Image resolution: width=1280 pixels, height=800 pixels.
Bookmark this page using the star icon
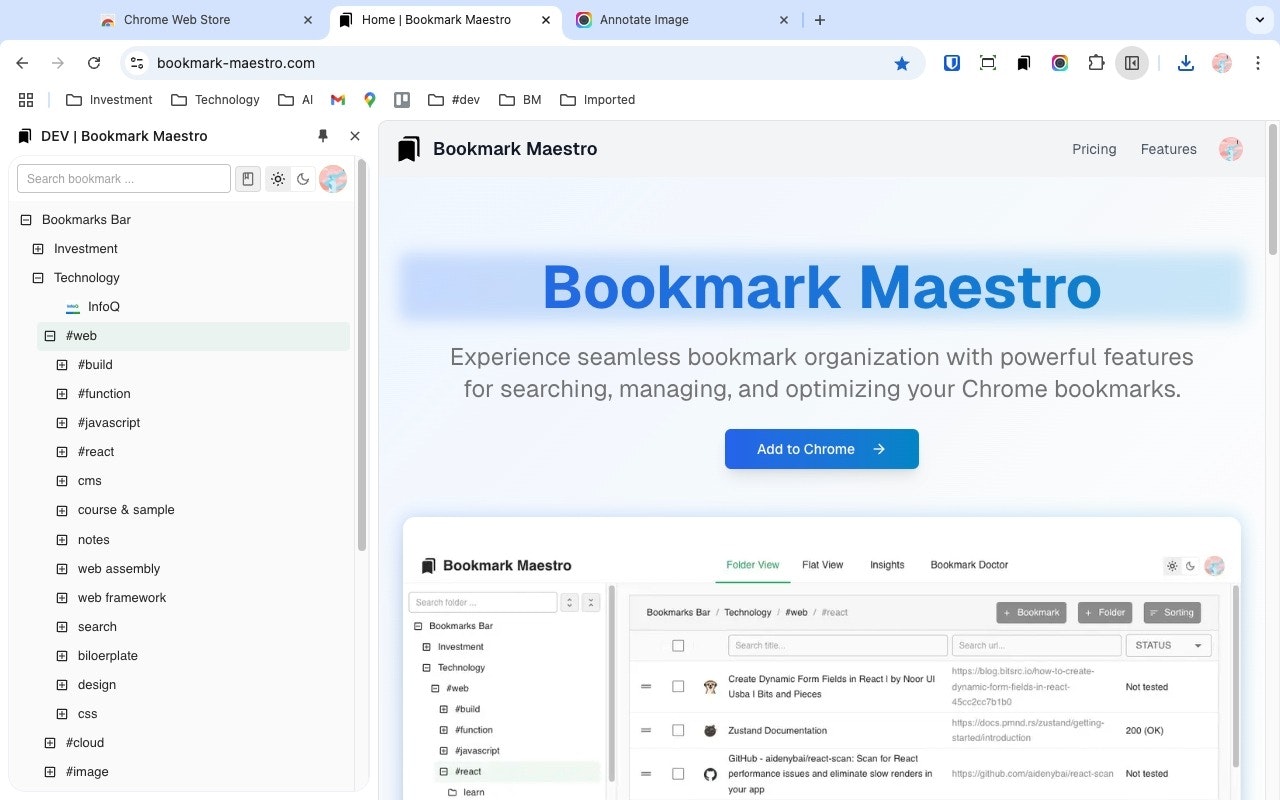click(902, 62)
